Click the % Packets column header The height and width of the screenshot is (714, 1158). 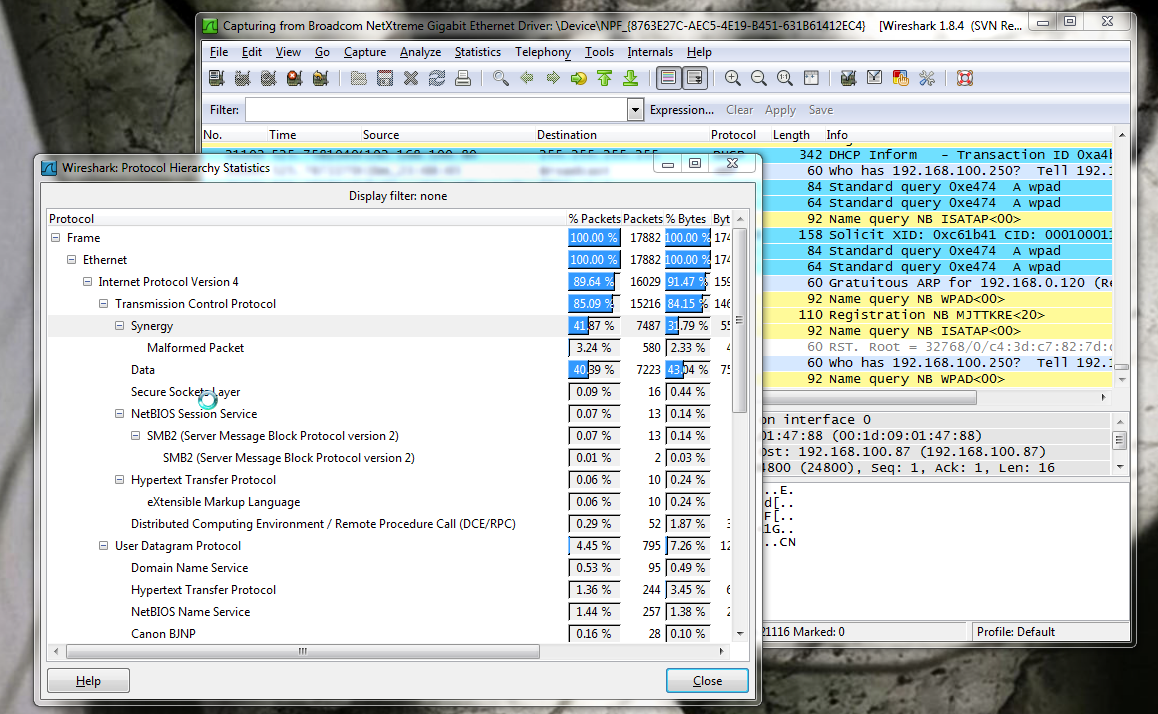coord(594,219)
